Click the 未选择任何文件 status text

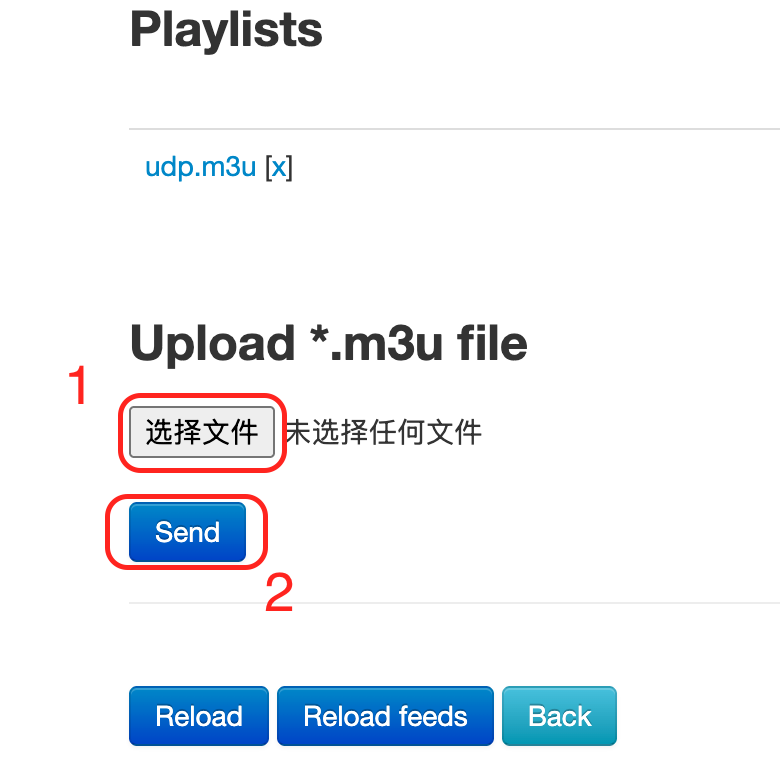coord(384,432)
